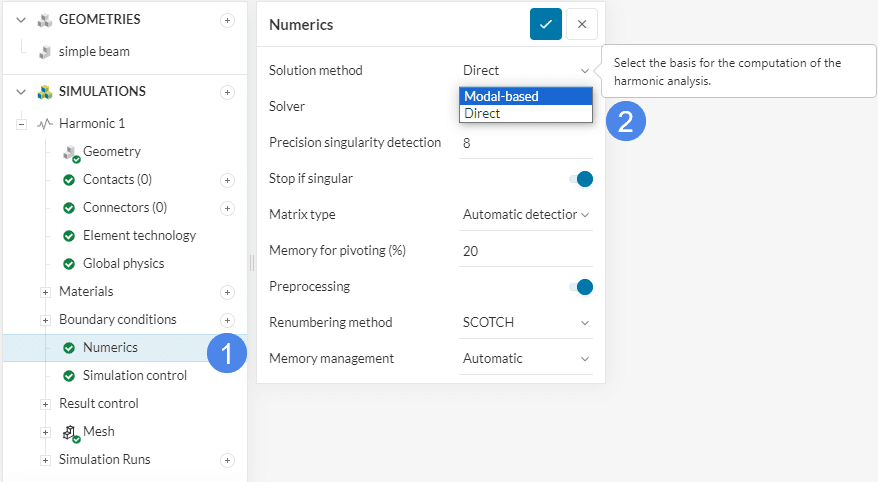Click the Precision singularity detection field
This screenshot has height=482, width=878.
point(526,143)
